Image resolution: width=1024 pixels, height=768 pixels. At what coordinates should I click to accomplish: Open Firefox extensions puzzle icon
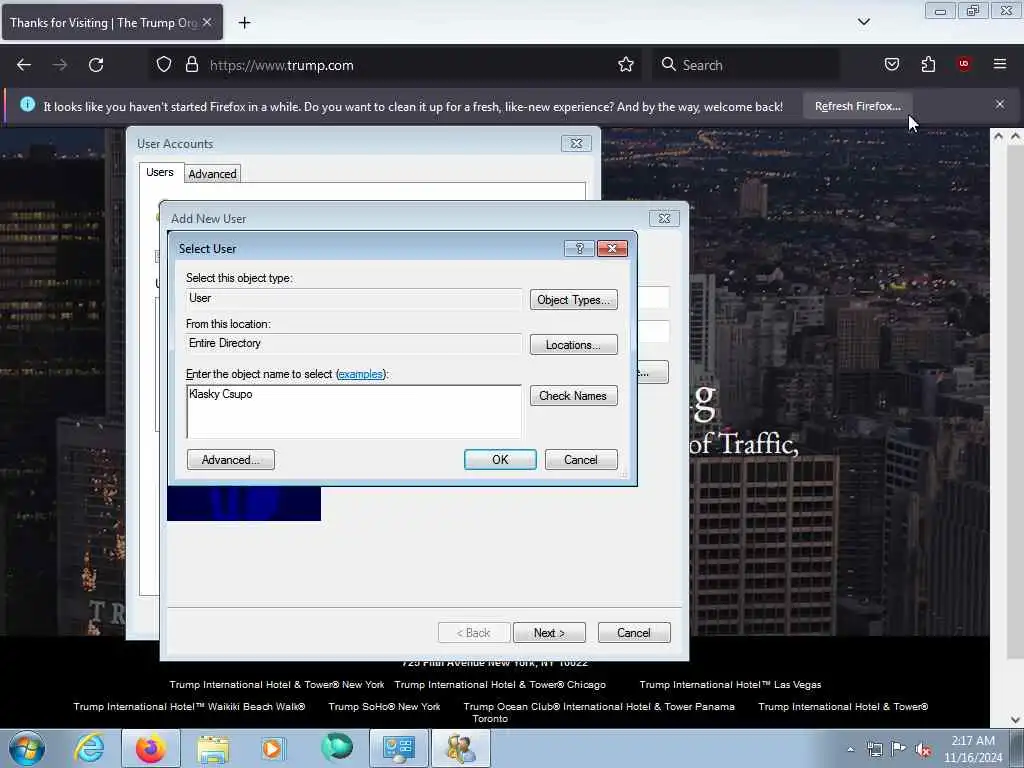click(928, 64)
